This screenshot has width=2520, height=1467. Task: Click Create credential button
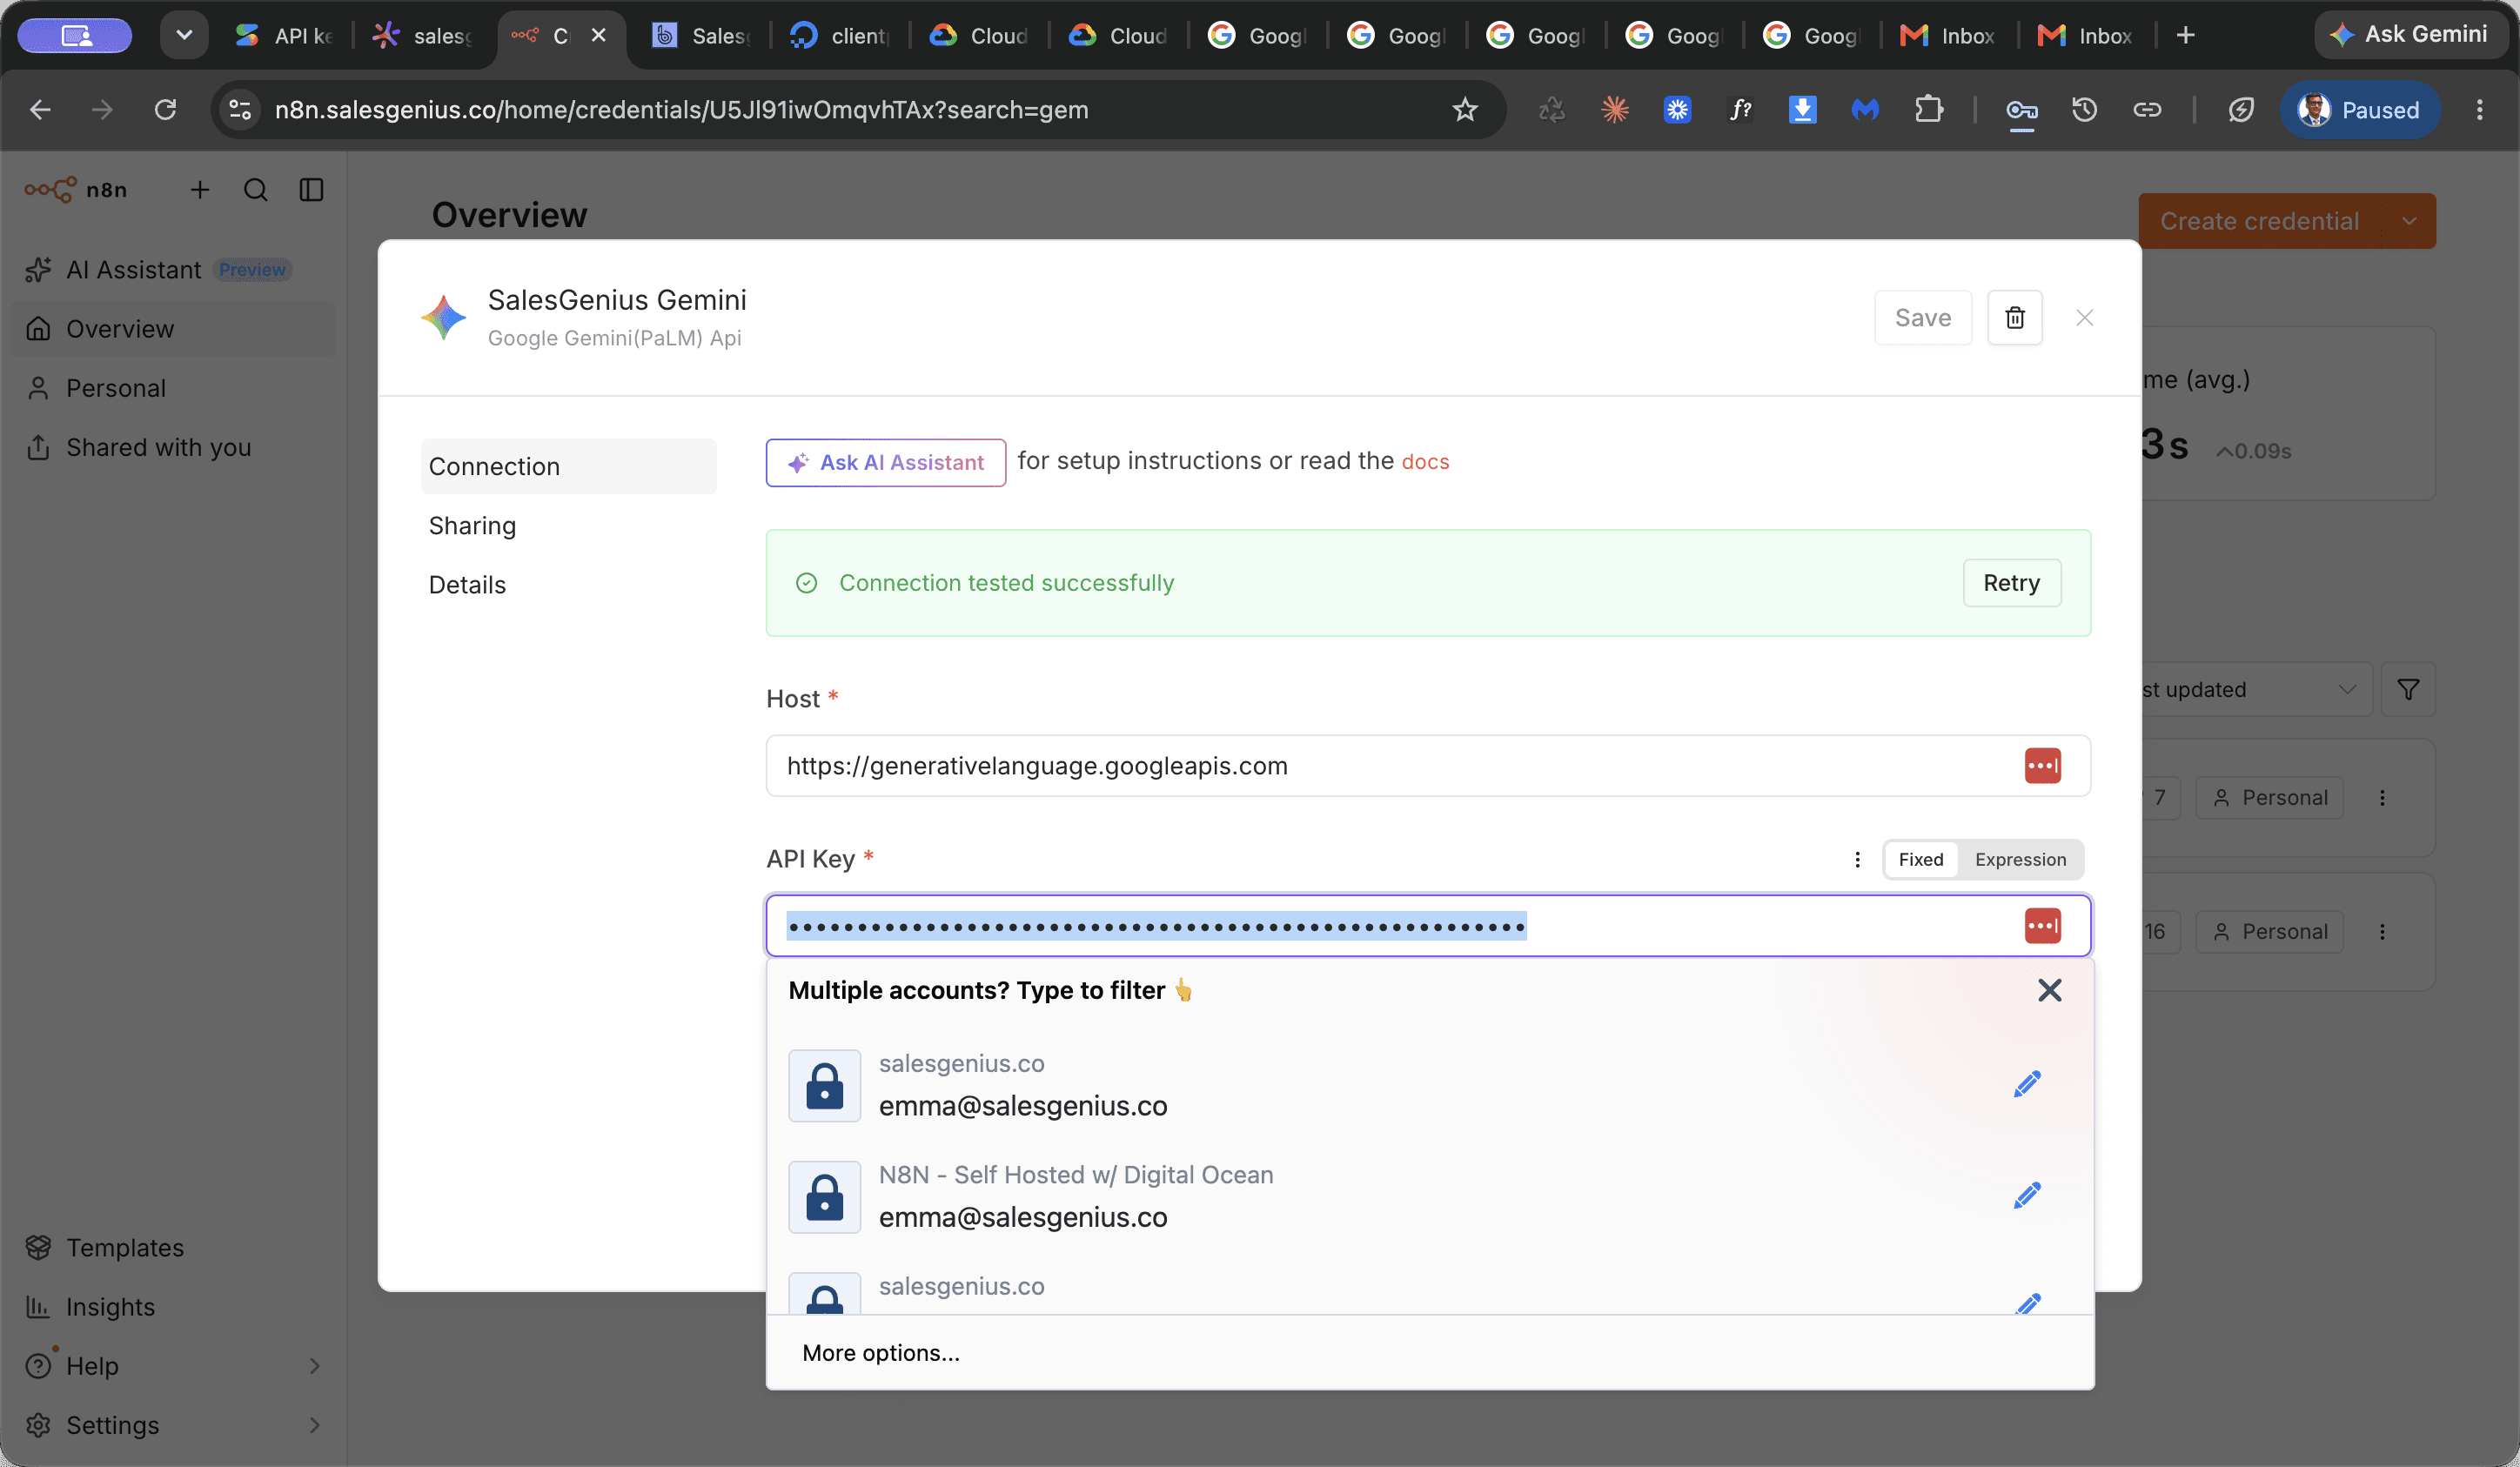click(2259, 221)
